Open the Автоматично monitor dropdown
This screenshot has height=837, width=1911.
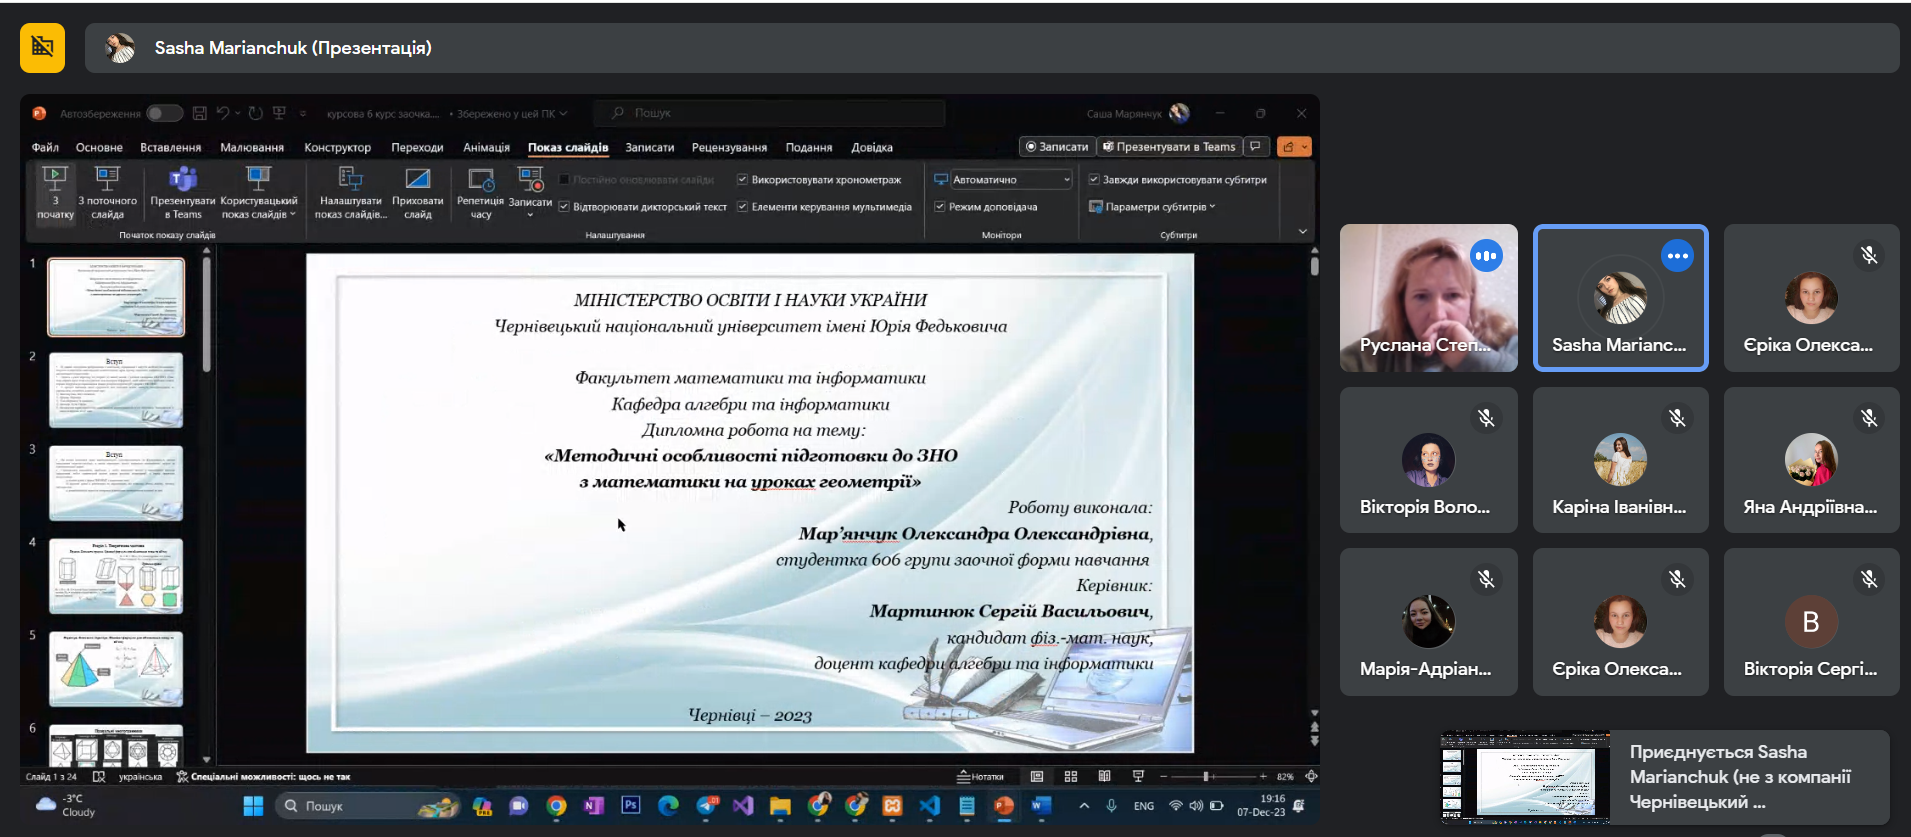click(x=1010, y=180)
